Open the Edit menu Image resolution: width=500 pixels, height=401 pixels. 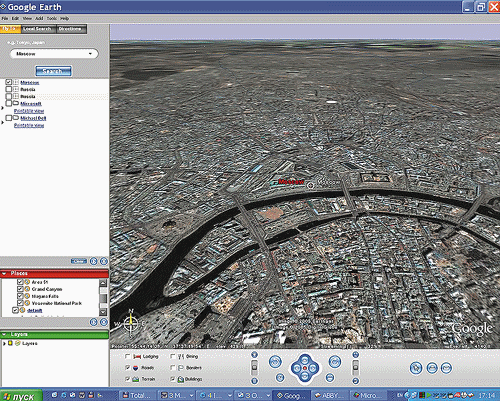(15, 18)
